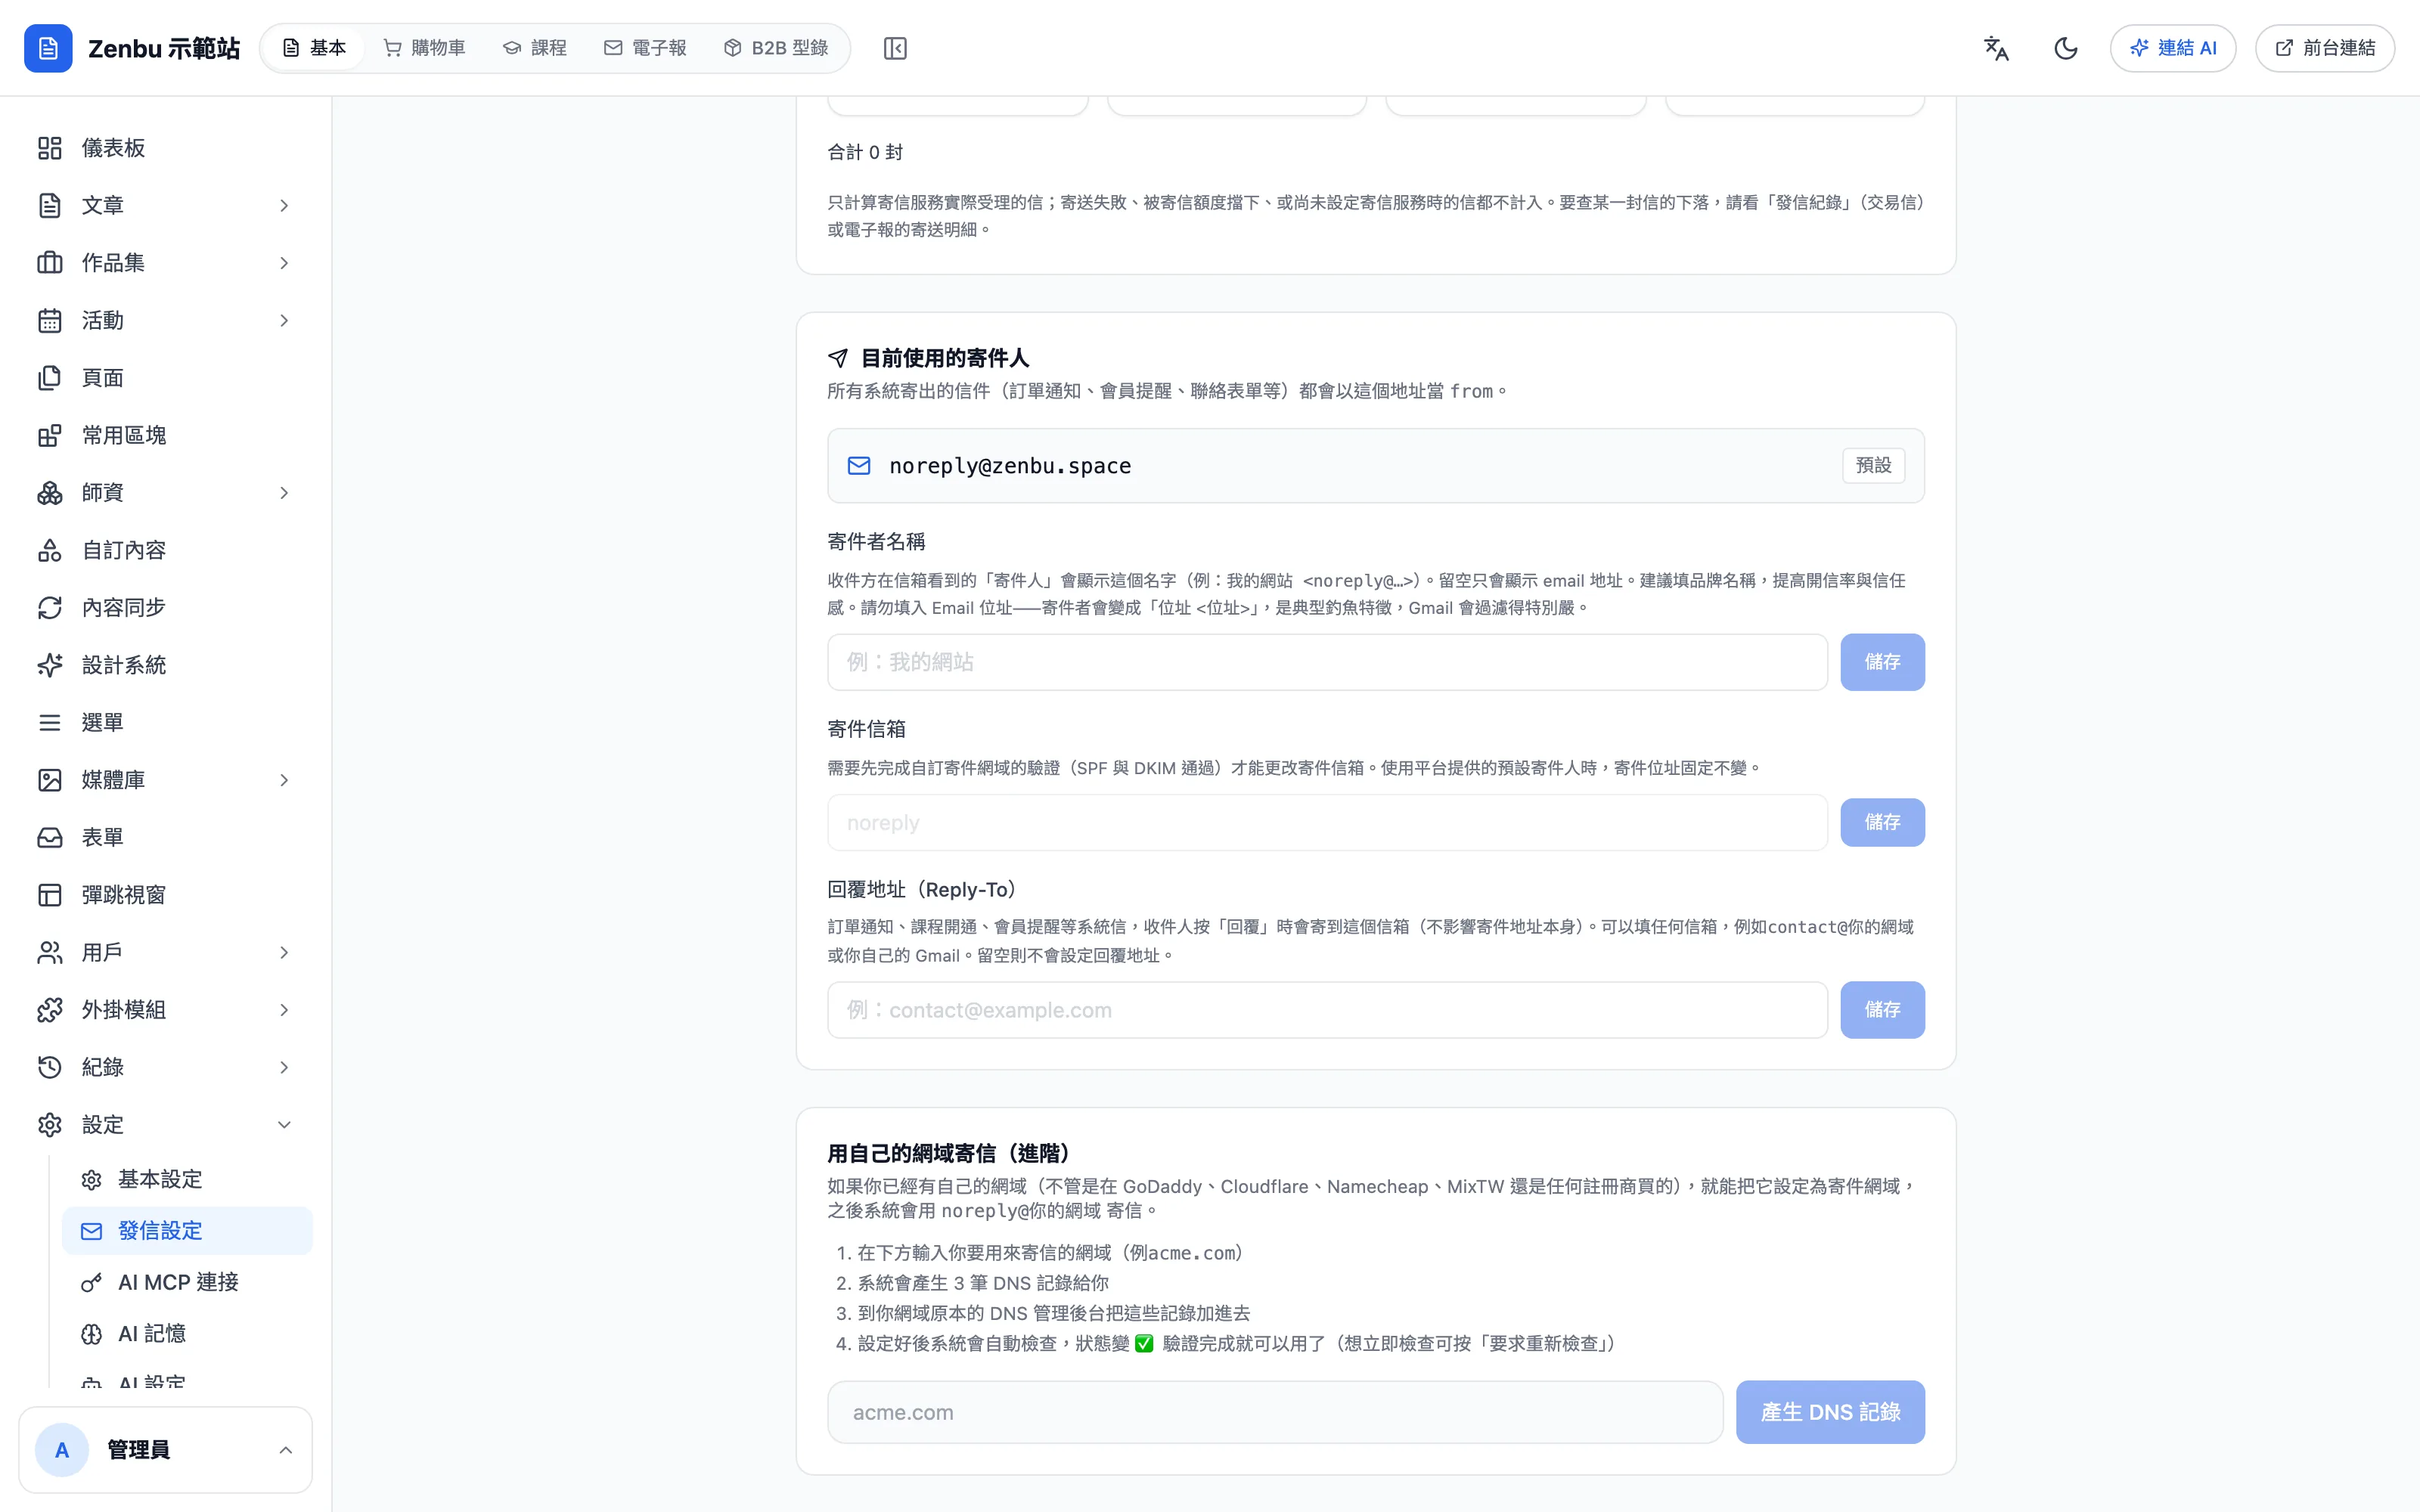Open AI 記憶 settings item

pos(187,1333)
